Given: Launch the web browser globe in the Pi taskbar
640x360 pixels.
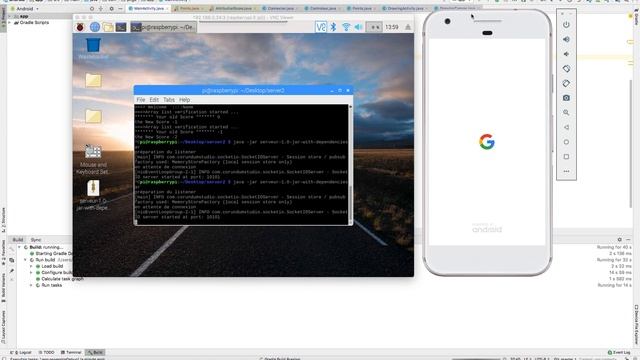Looking at the screenshot, I should tap(95, 27).
